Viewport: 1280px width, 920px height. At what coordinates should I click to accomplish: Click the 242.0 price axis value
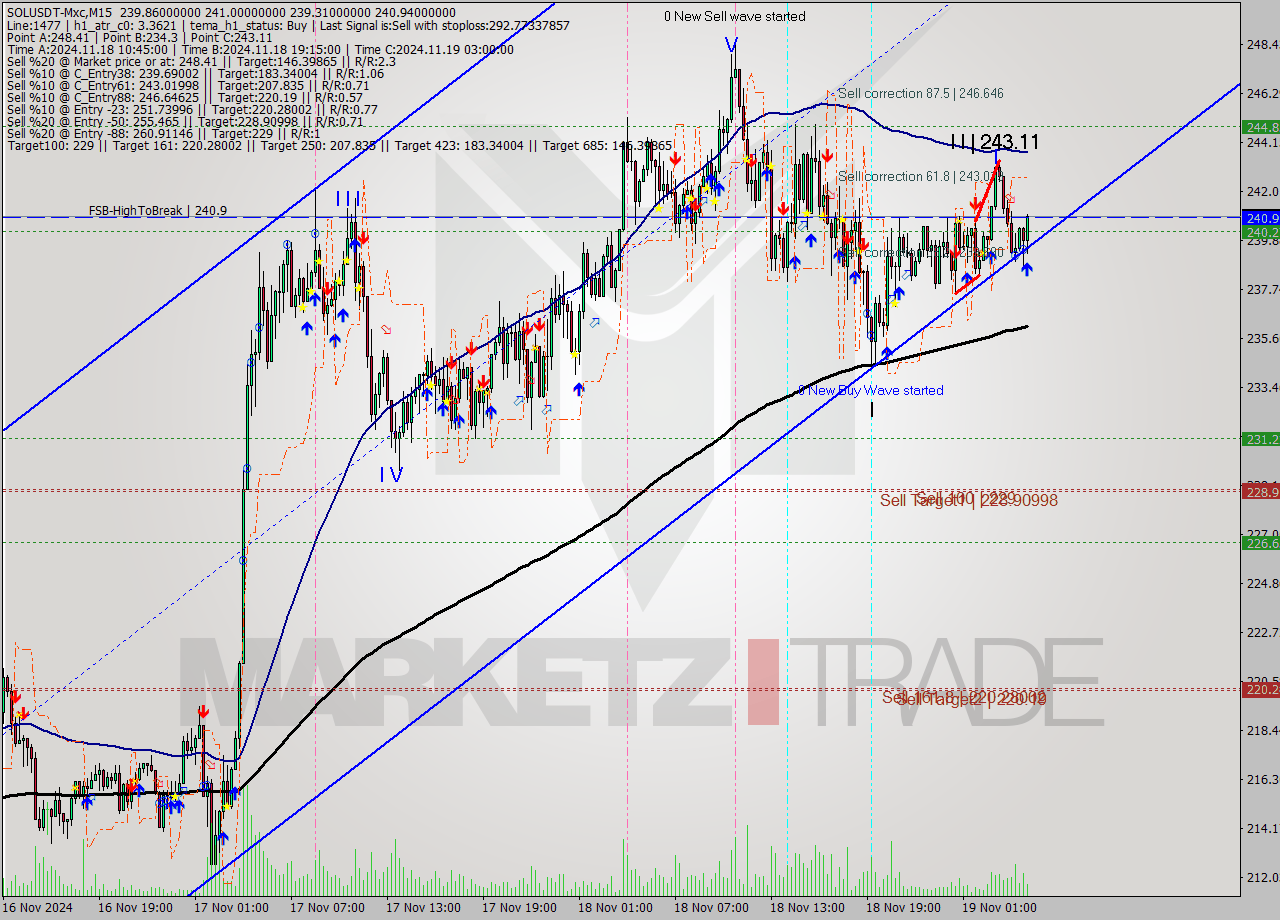click(x=1262, y=191)
